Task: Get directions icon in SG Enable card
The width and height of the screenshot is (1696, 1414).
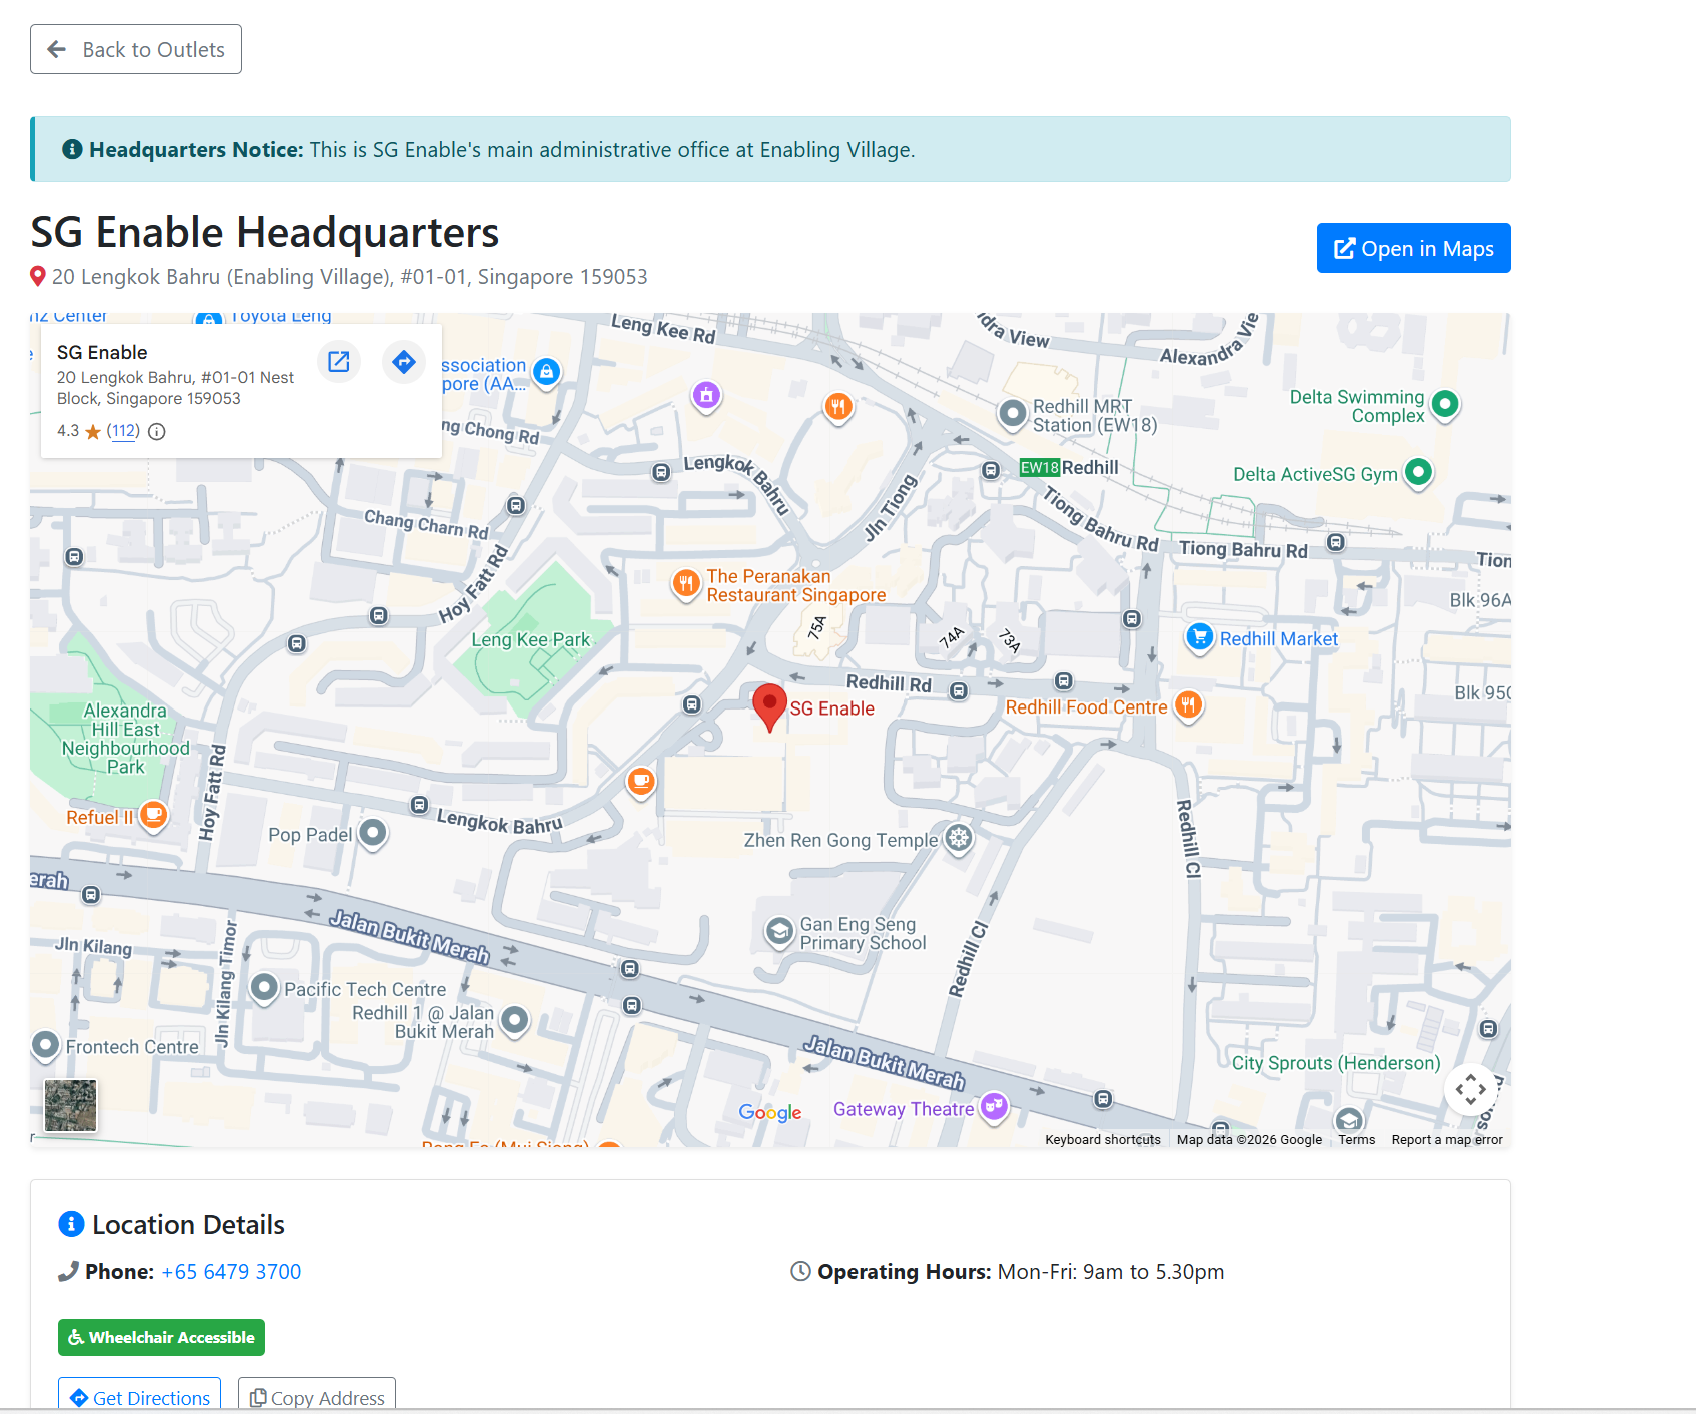Action: pos(404,362)
